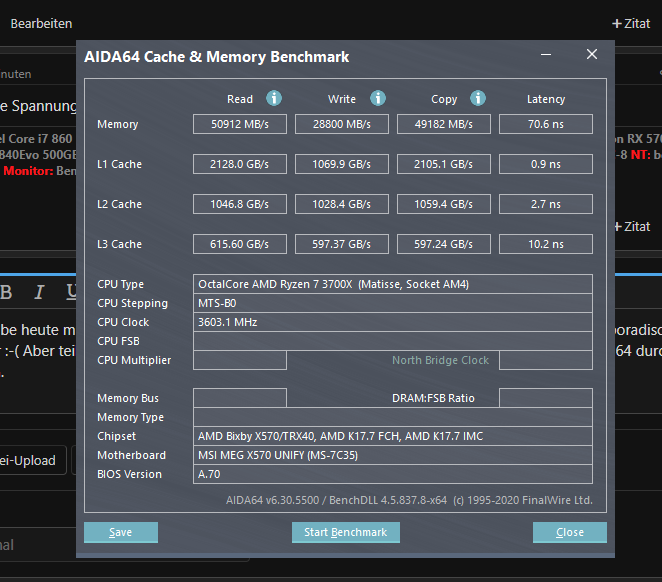Select L3 Cache Write 597.37 GB/s
Image resolution: width=662 pixels, height=582 pixels.
click(342, 244)
